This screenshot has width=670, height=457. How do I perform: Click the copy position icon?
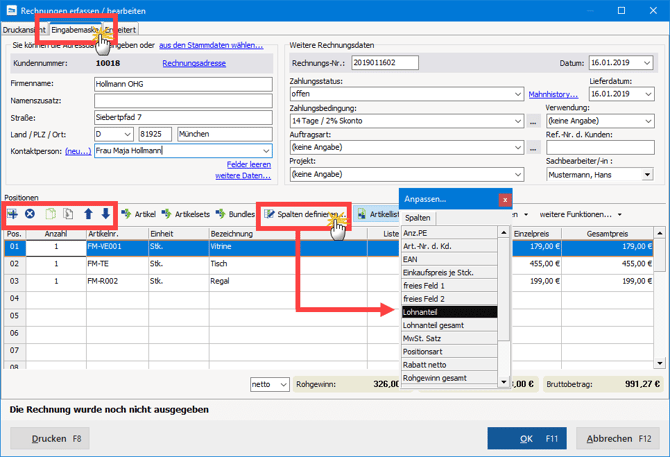point(50,214)
